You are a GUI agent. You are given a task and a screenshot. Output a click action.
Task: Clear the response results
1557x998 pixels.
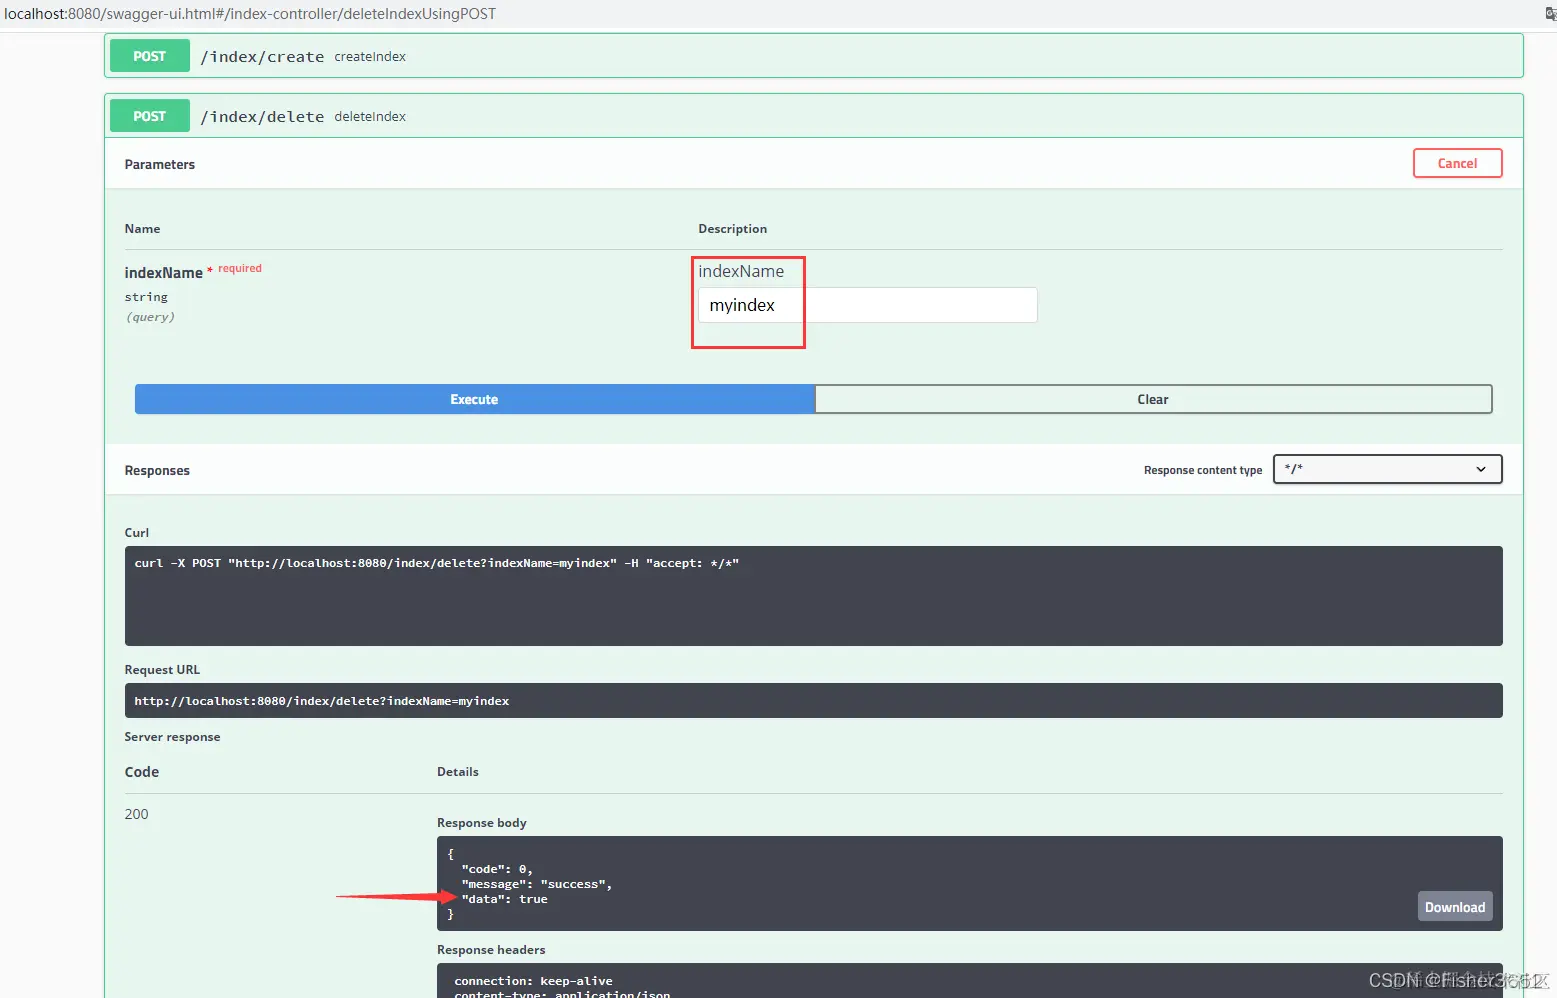[1153, 399]
